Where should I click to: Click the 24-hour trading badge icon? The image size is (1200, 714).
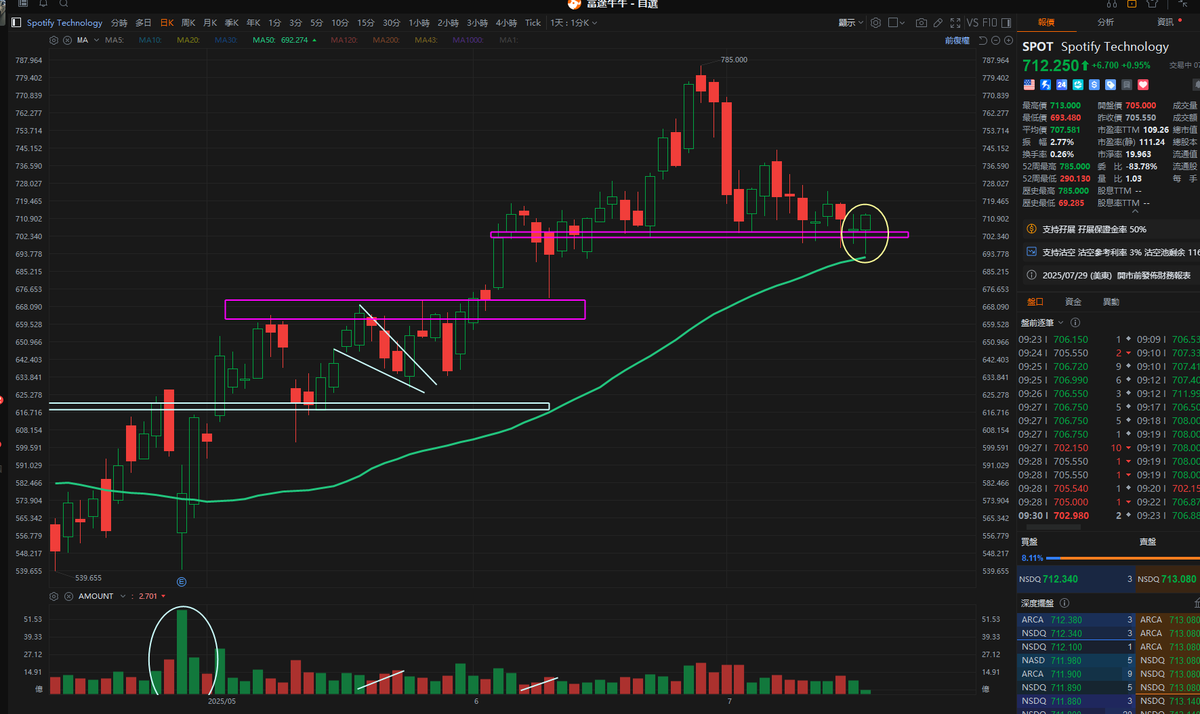point(1062,85)
